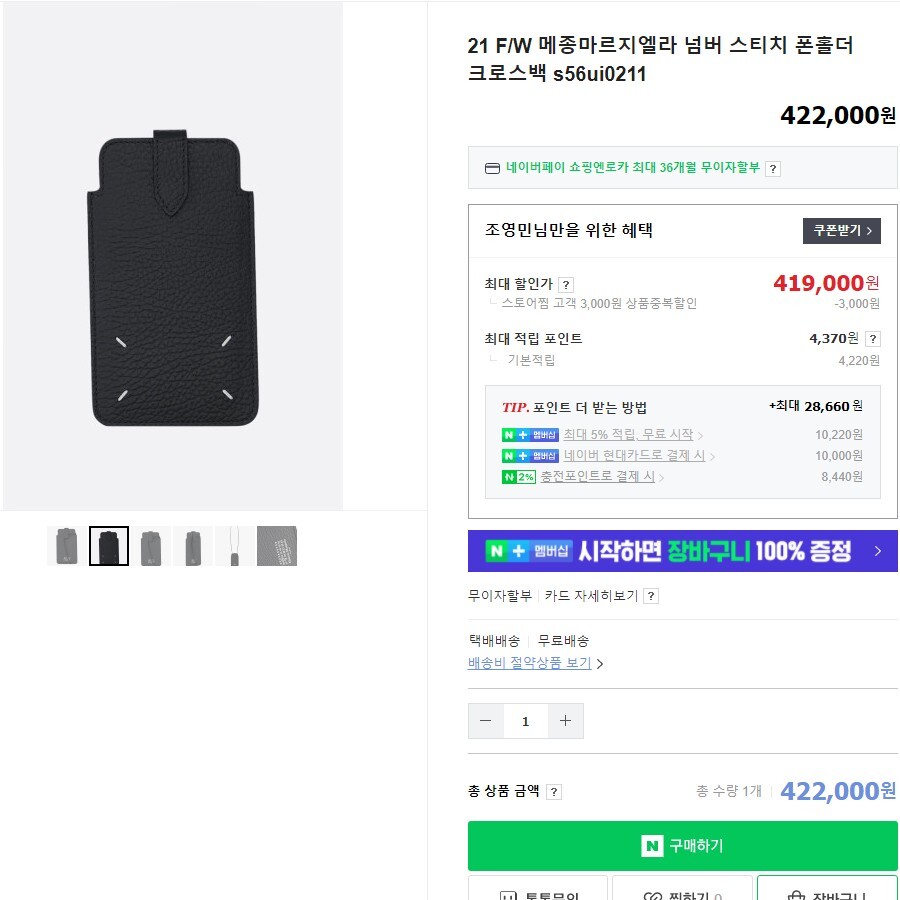
Task: Click the quantity input field
Action: coord(525,721)
